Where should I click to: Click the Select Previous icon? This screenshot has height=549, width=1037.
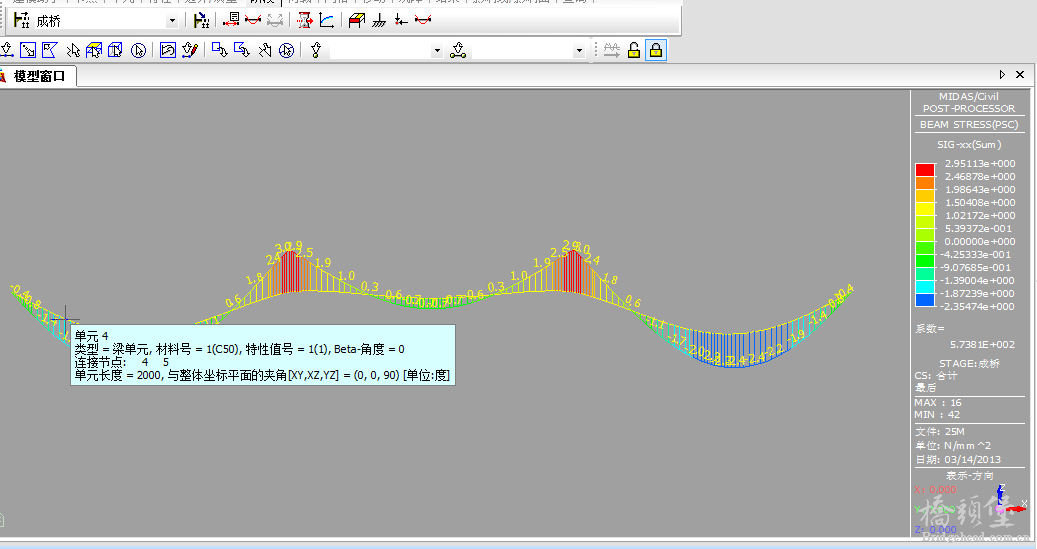(x=168, y=50)
